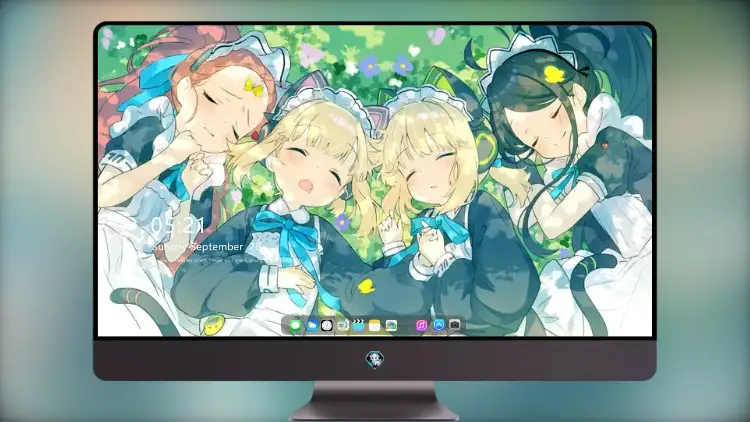Viewport: 750px width, 422px height.
Task: Open the Photos gallery dock icon
Action: (391, 325)
